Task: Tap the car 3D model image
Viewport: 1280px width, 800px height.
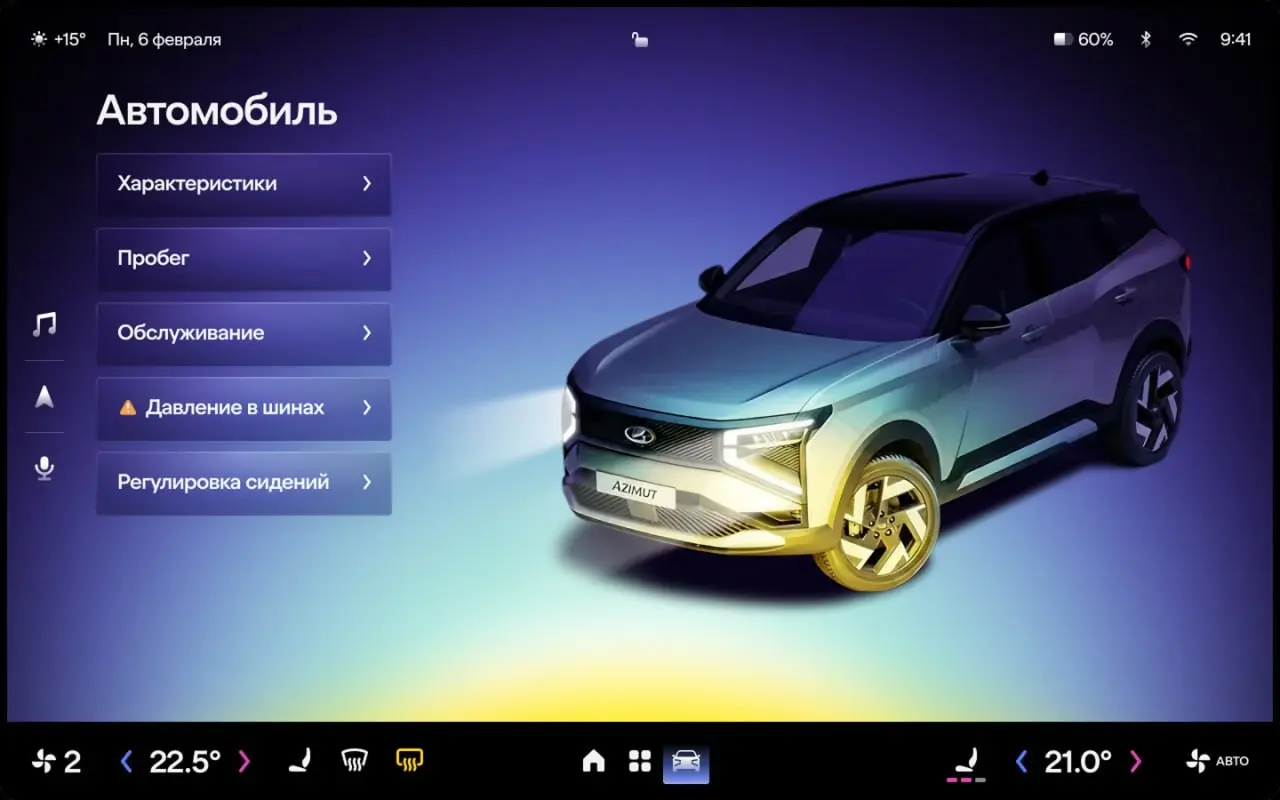Action: (875, 380)
